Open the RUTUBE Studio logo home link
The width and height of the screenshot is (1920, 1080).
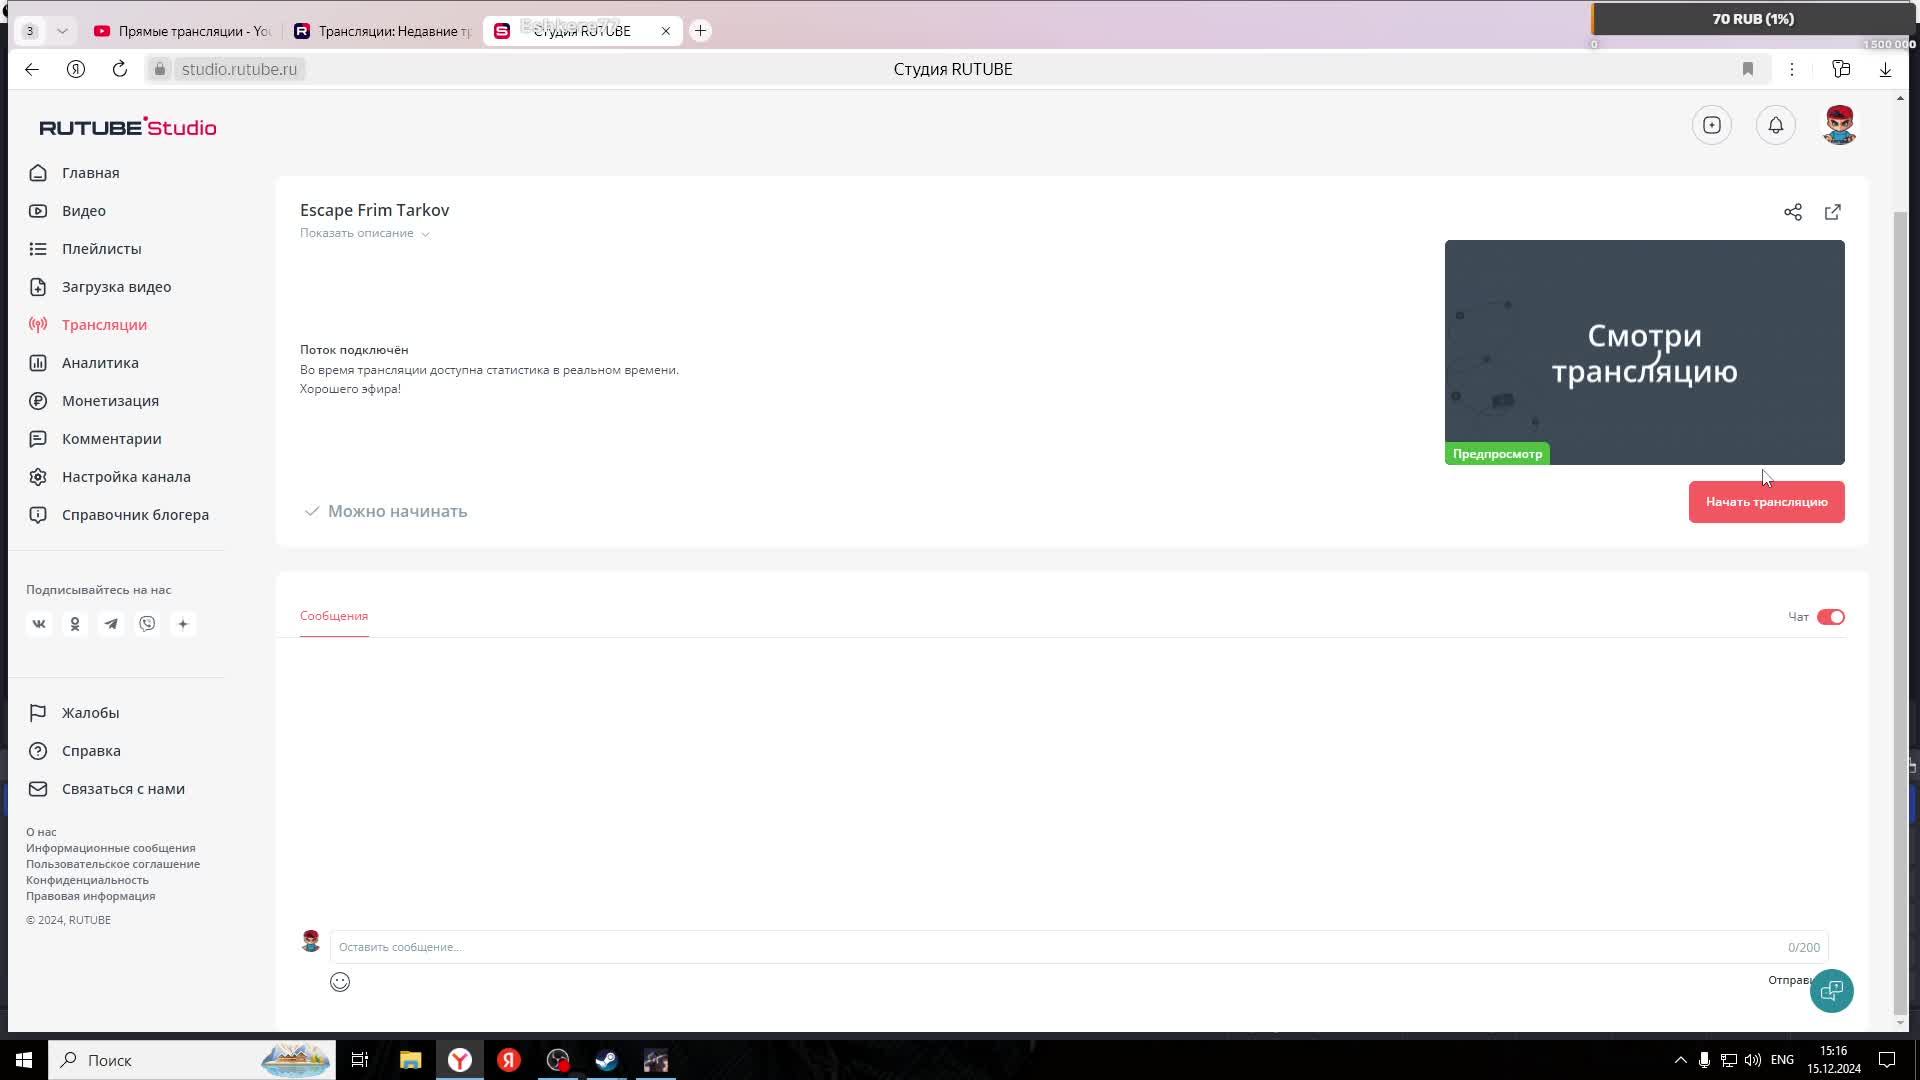pos(128,127)
